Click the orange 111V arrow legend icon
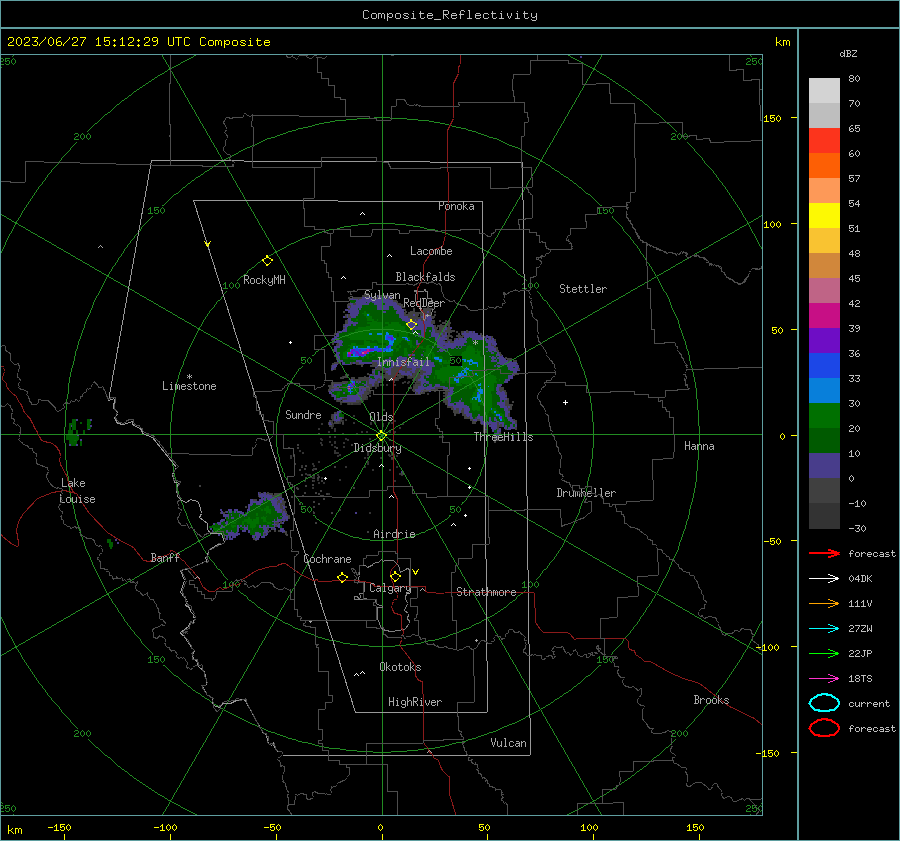Screen dimensions: 900x841 pos(824,603)
